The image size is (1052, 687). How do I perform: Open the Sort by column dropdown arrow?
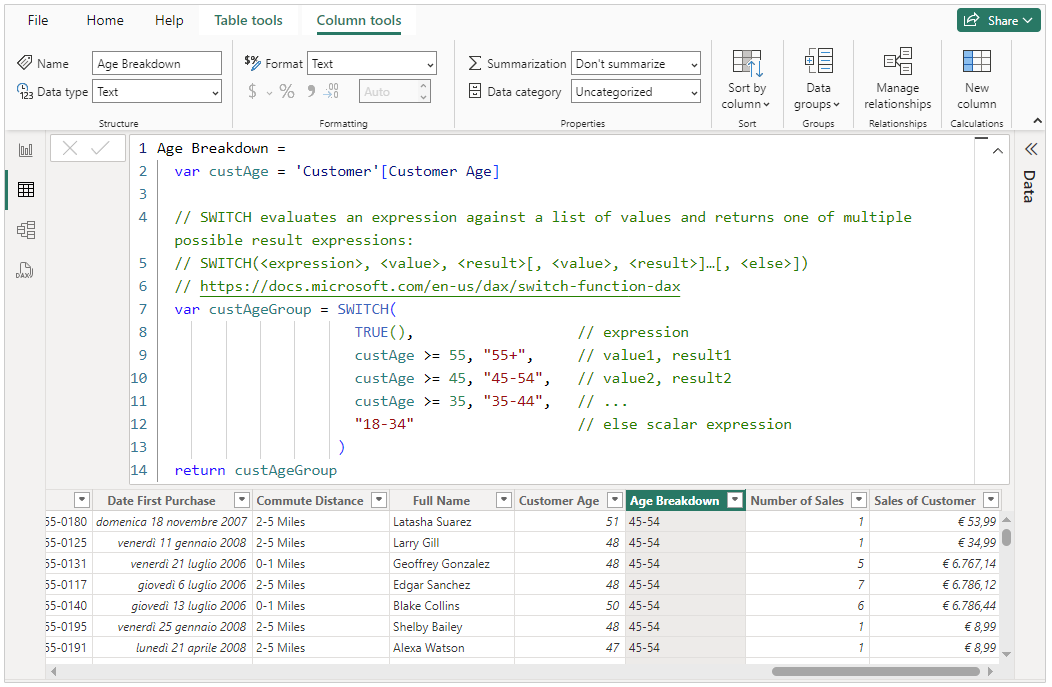[766, 105]
